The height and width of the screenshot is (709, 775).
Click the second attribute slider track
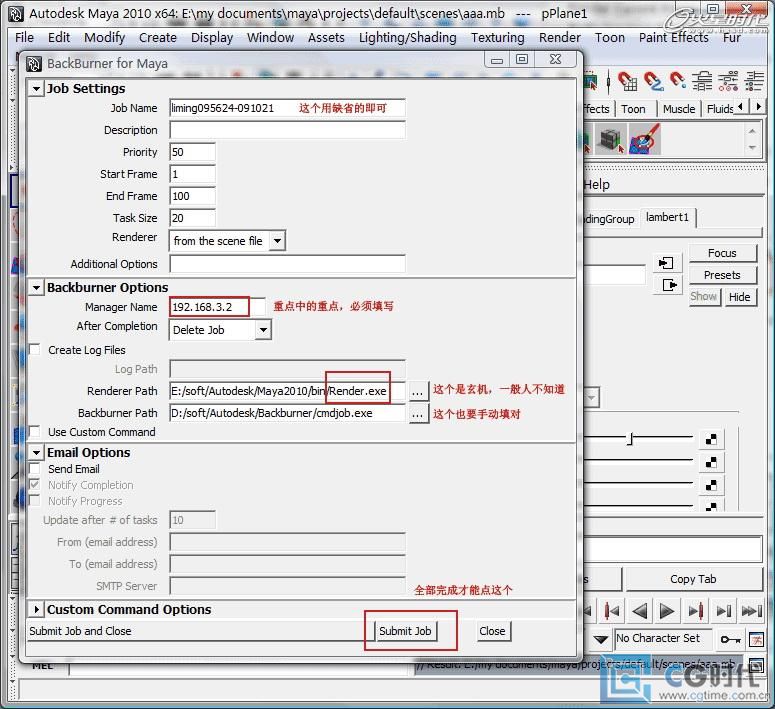pos(639,460)
